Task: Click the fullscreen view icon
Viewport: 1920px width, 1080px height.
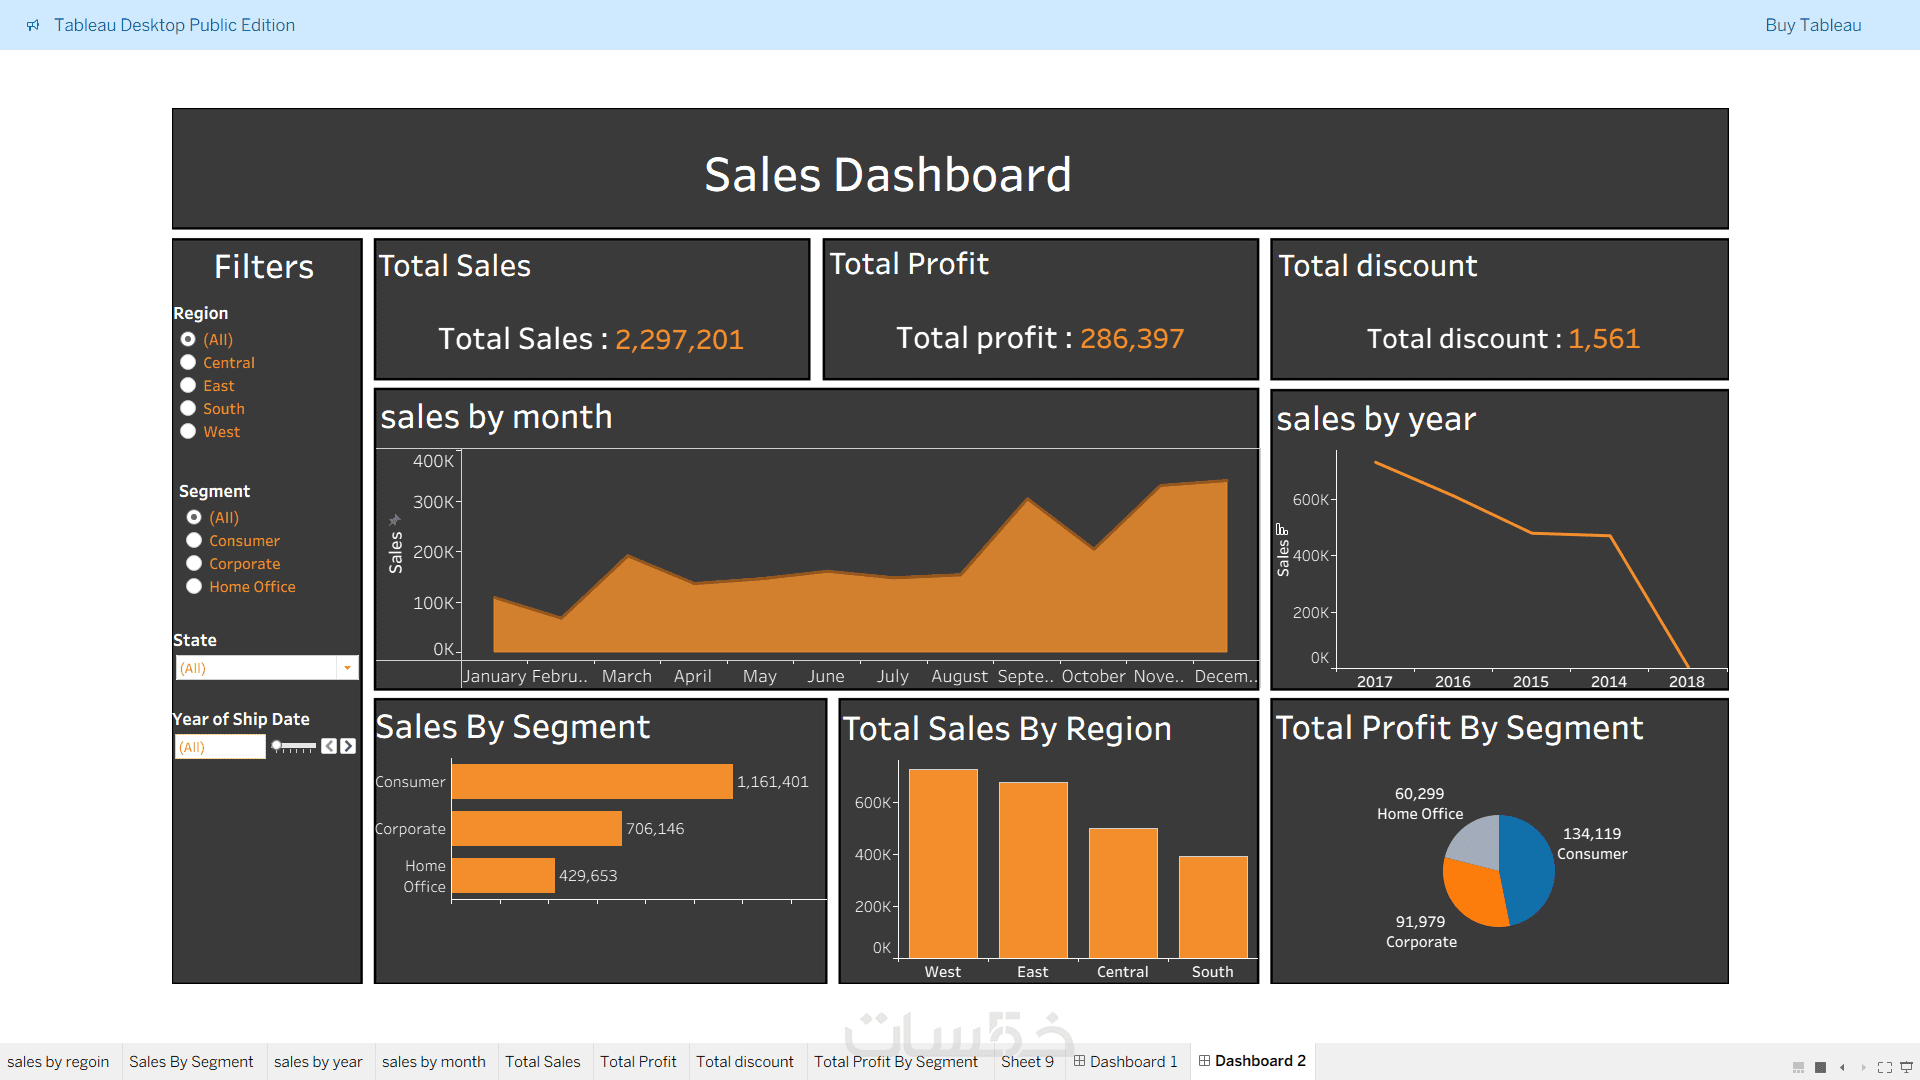Action: coord(1885,1067)
